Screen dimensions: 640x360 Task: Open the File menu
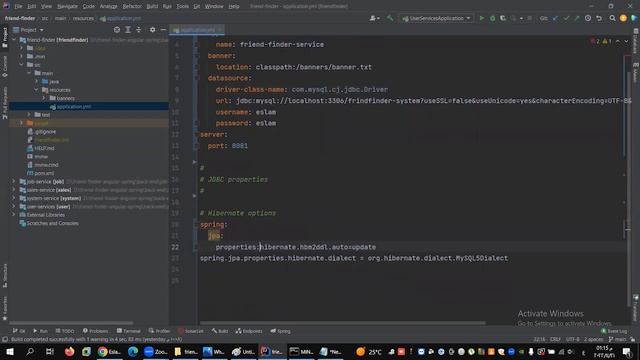18,6
